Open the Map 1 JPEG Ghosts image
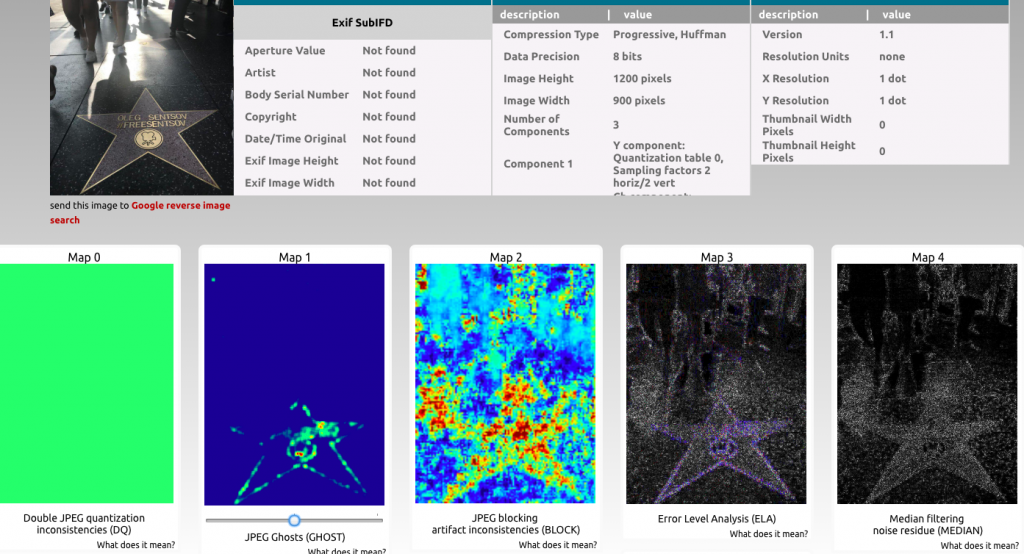 pos(295,385)
